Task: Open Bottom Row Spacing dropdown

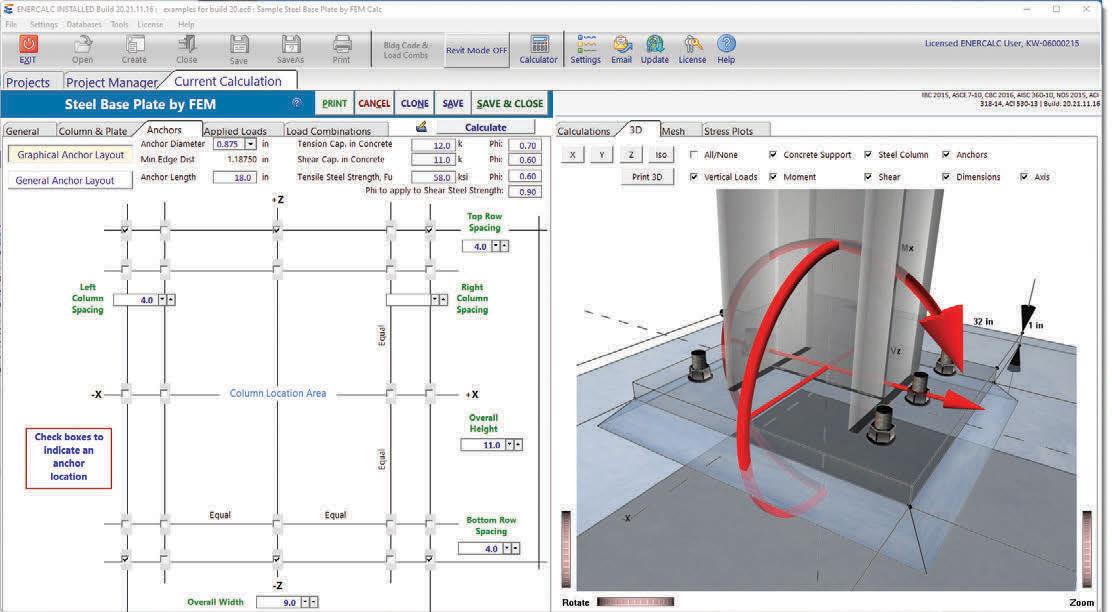Action: 506,548
